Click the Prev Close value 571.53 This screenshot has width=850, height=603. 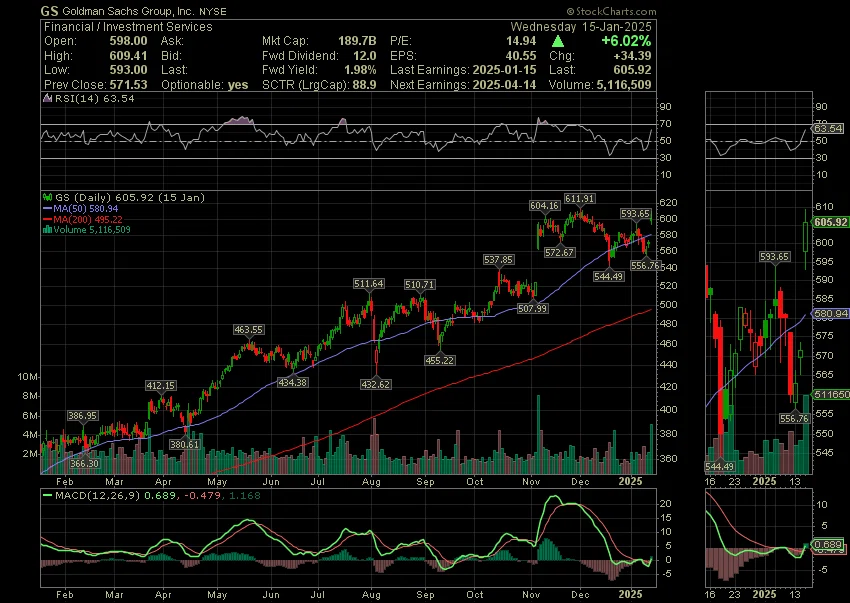[128, 85]
